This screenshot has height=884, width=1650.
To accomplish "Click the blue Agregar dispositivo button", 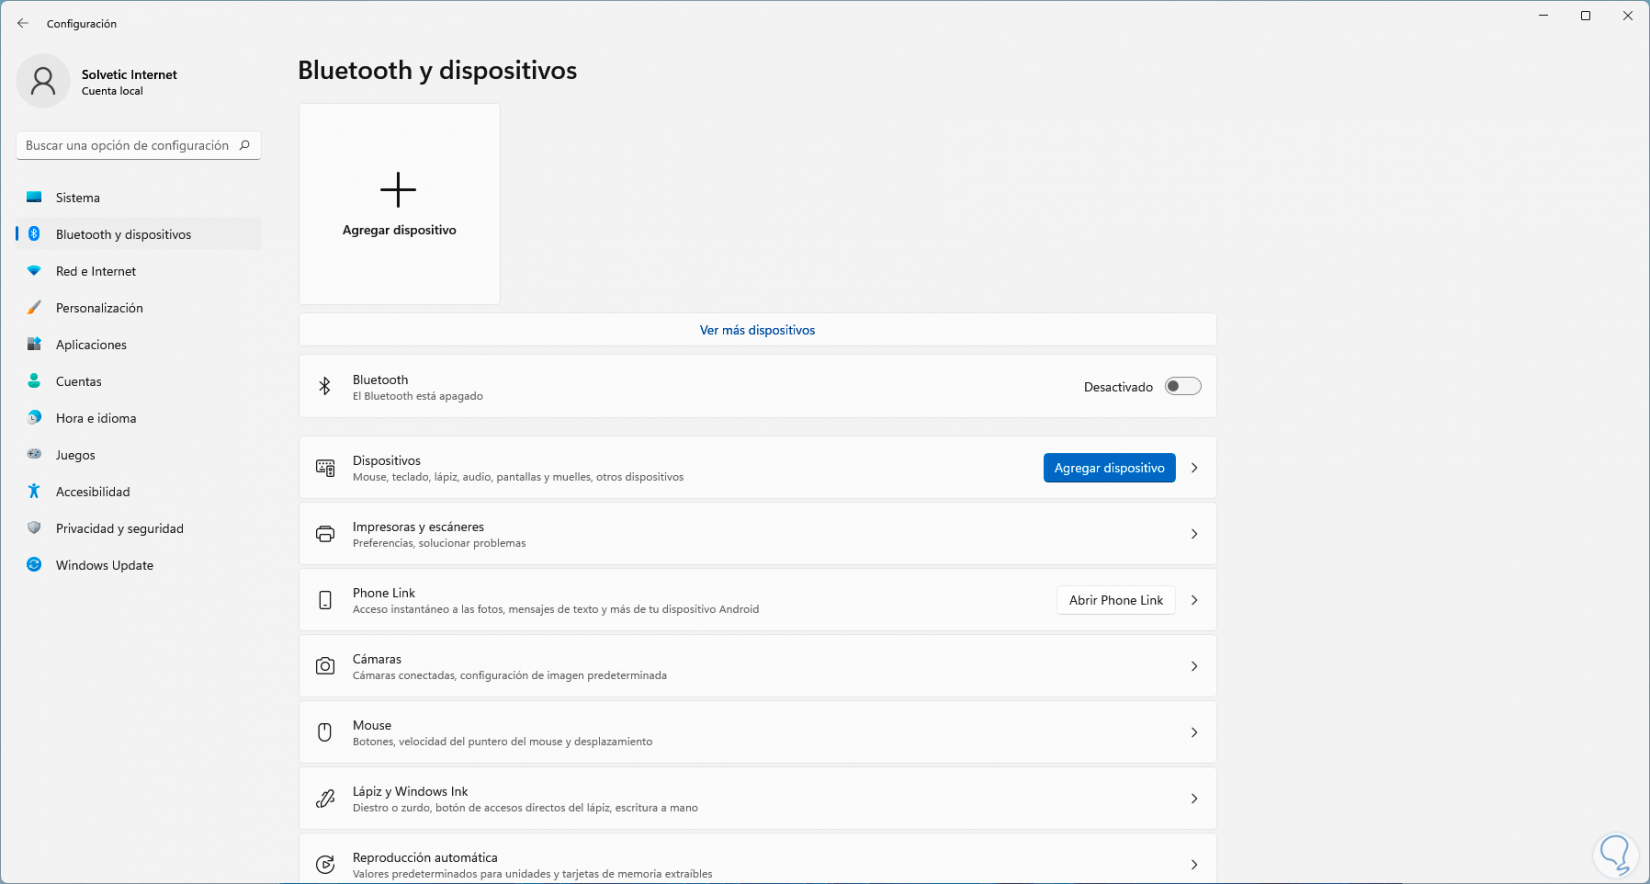I will (x=1109, y=468).
